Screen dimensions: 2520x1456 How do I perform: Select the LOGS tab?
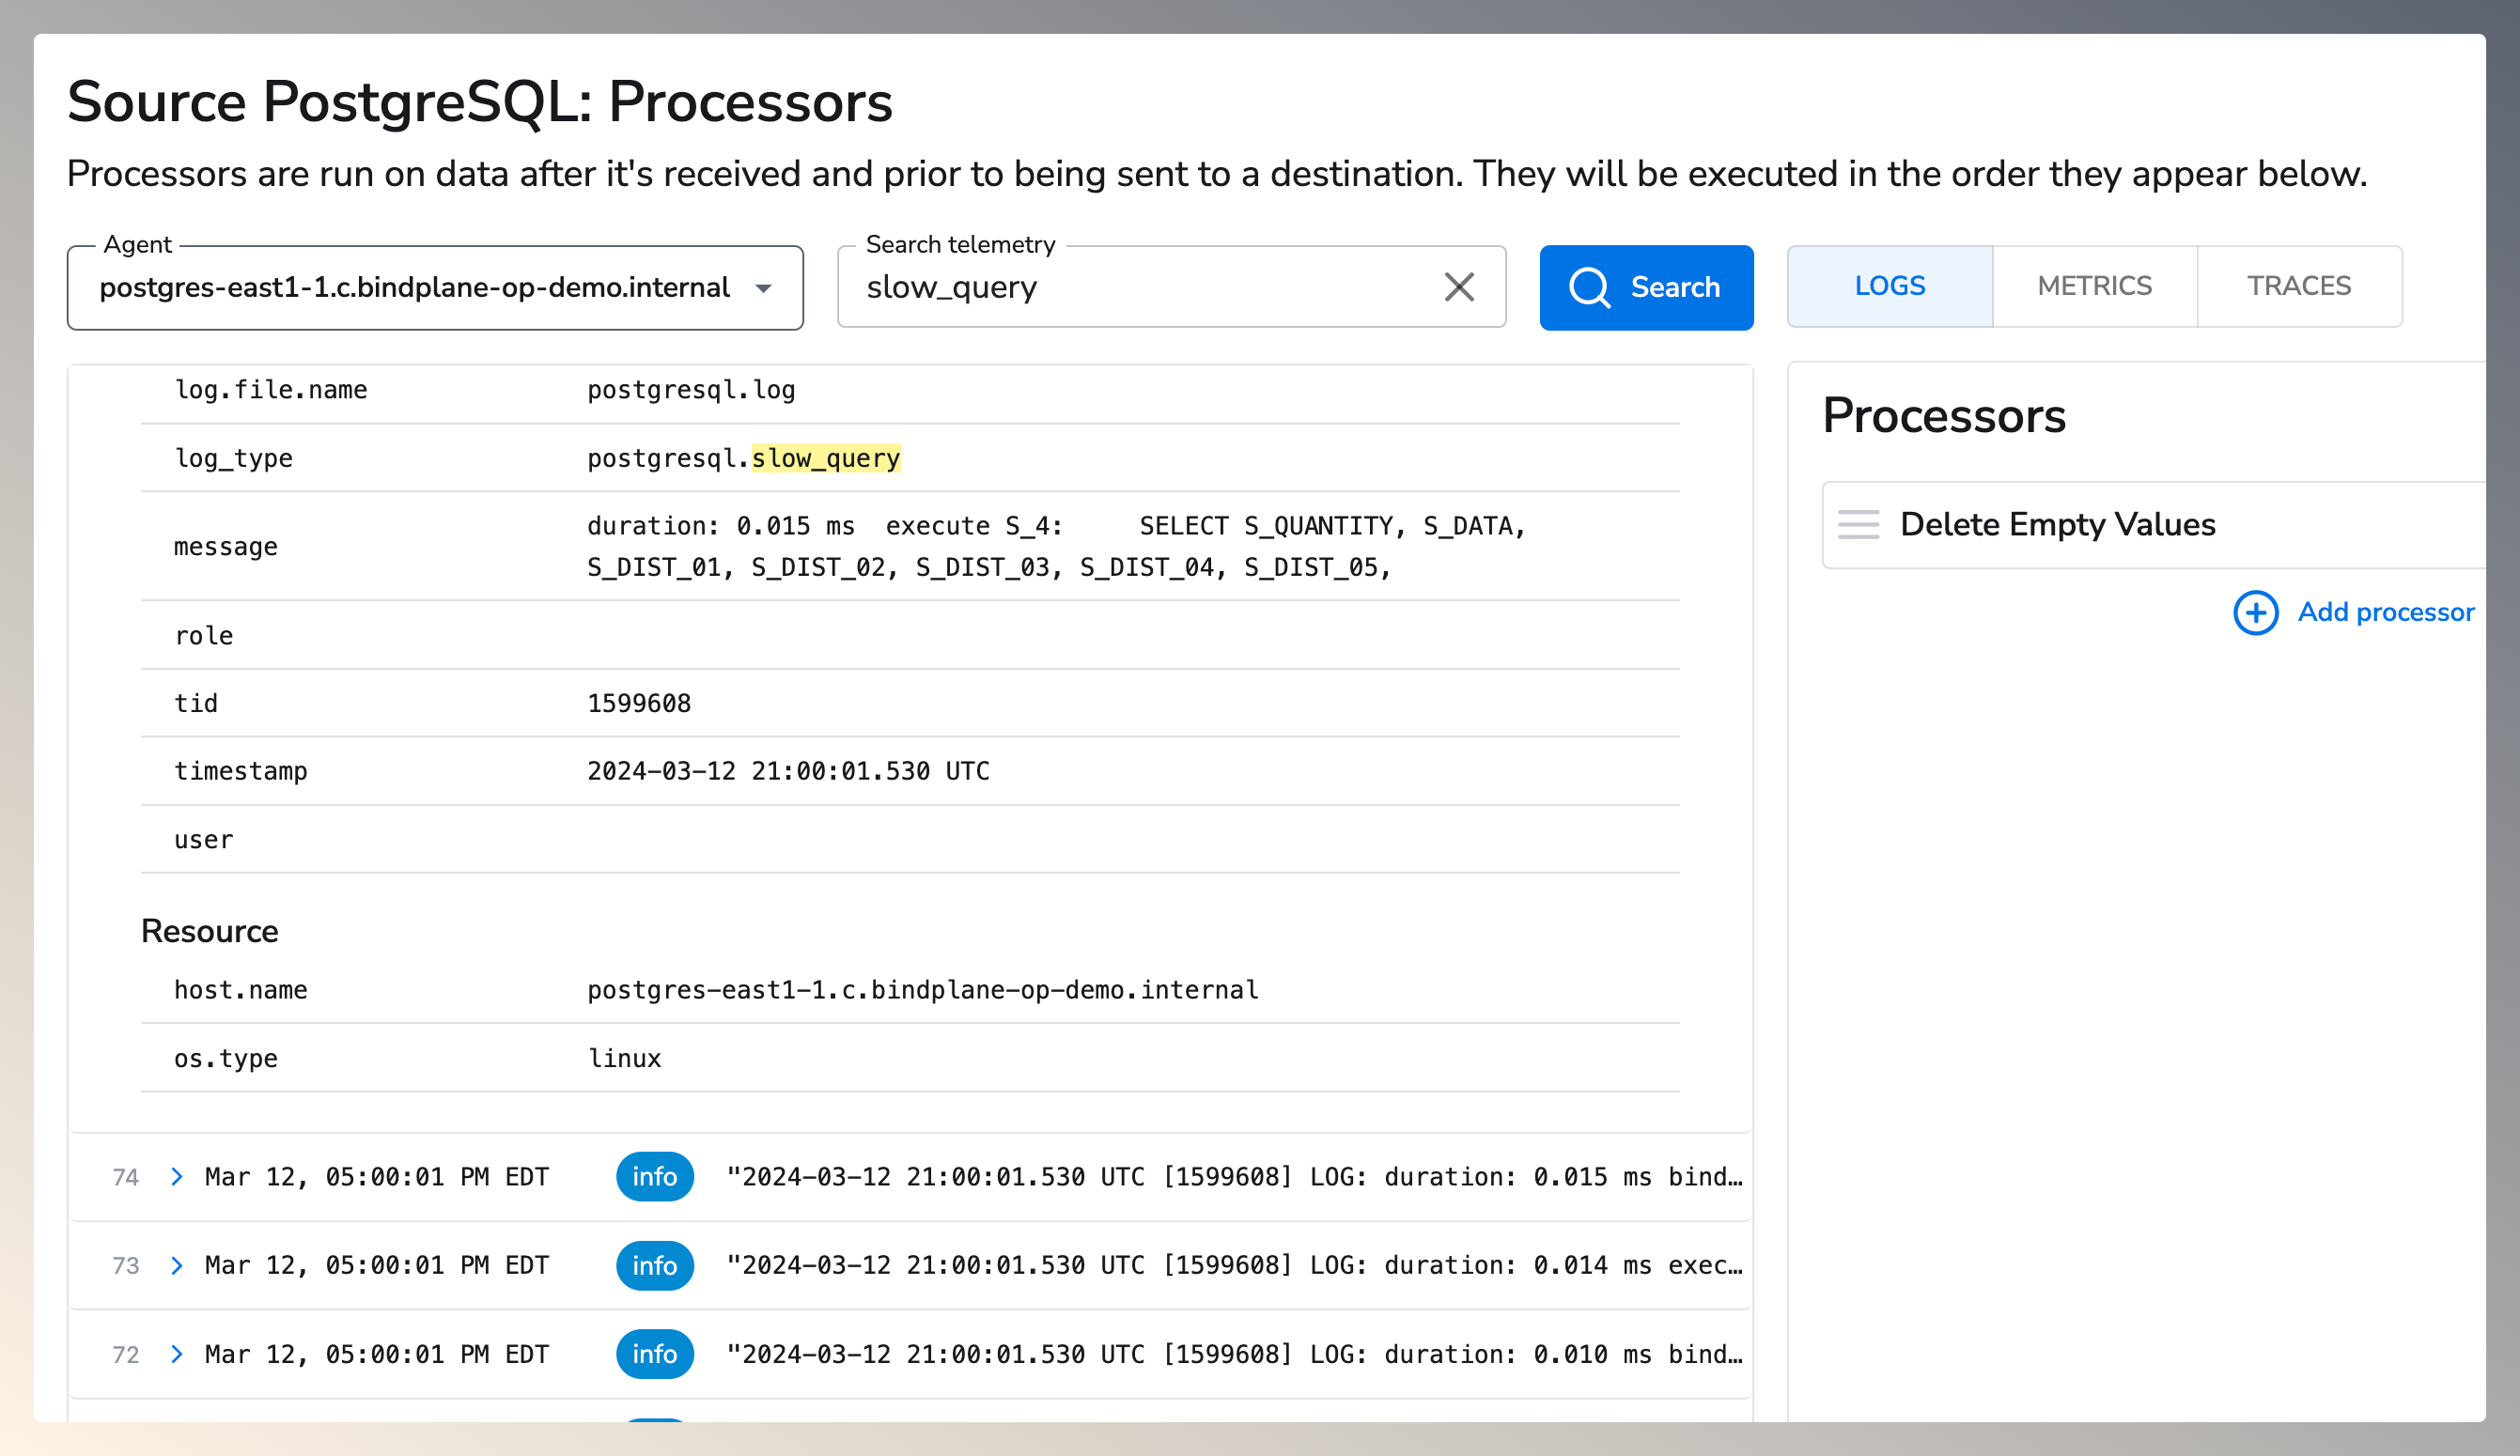(x=1889, y=286)
